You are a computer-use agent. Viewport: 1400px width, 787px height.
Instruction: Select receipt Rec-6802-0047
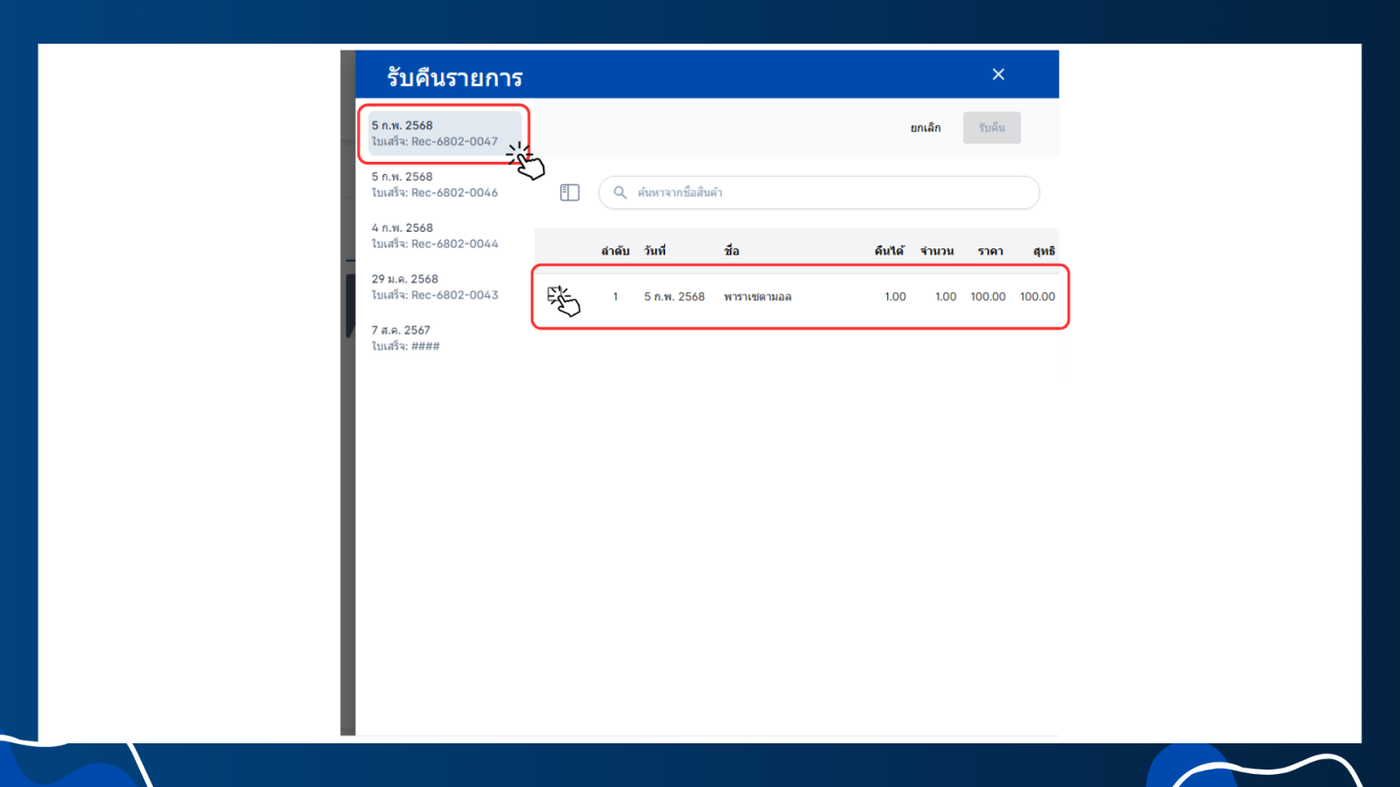click(x=445, y=134)
